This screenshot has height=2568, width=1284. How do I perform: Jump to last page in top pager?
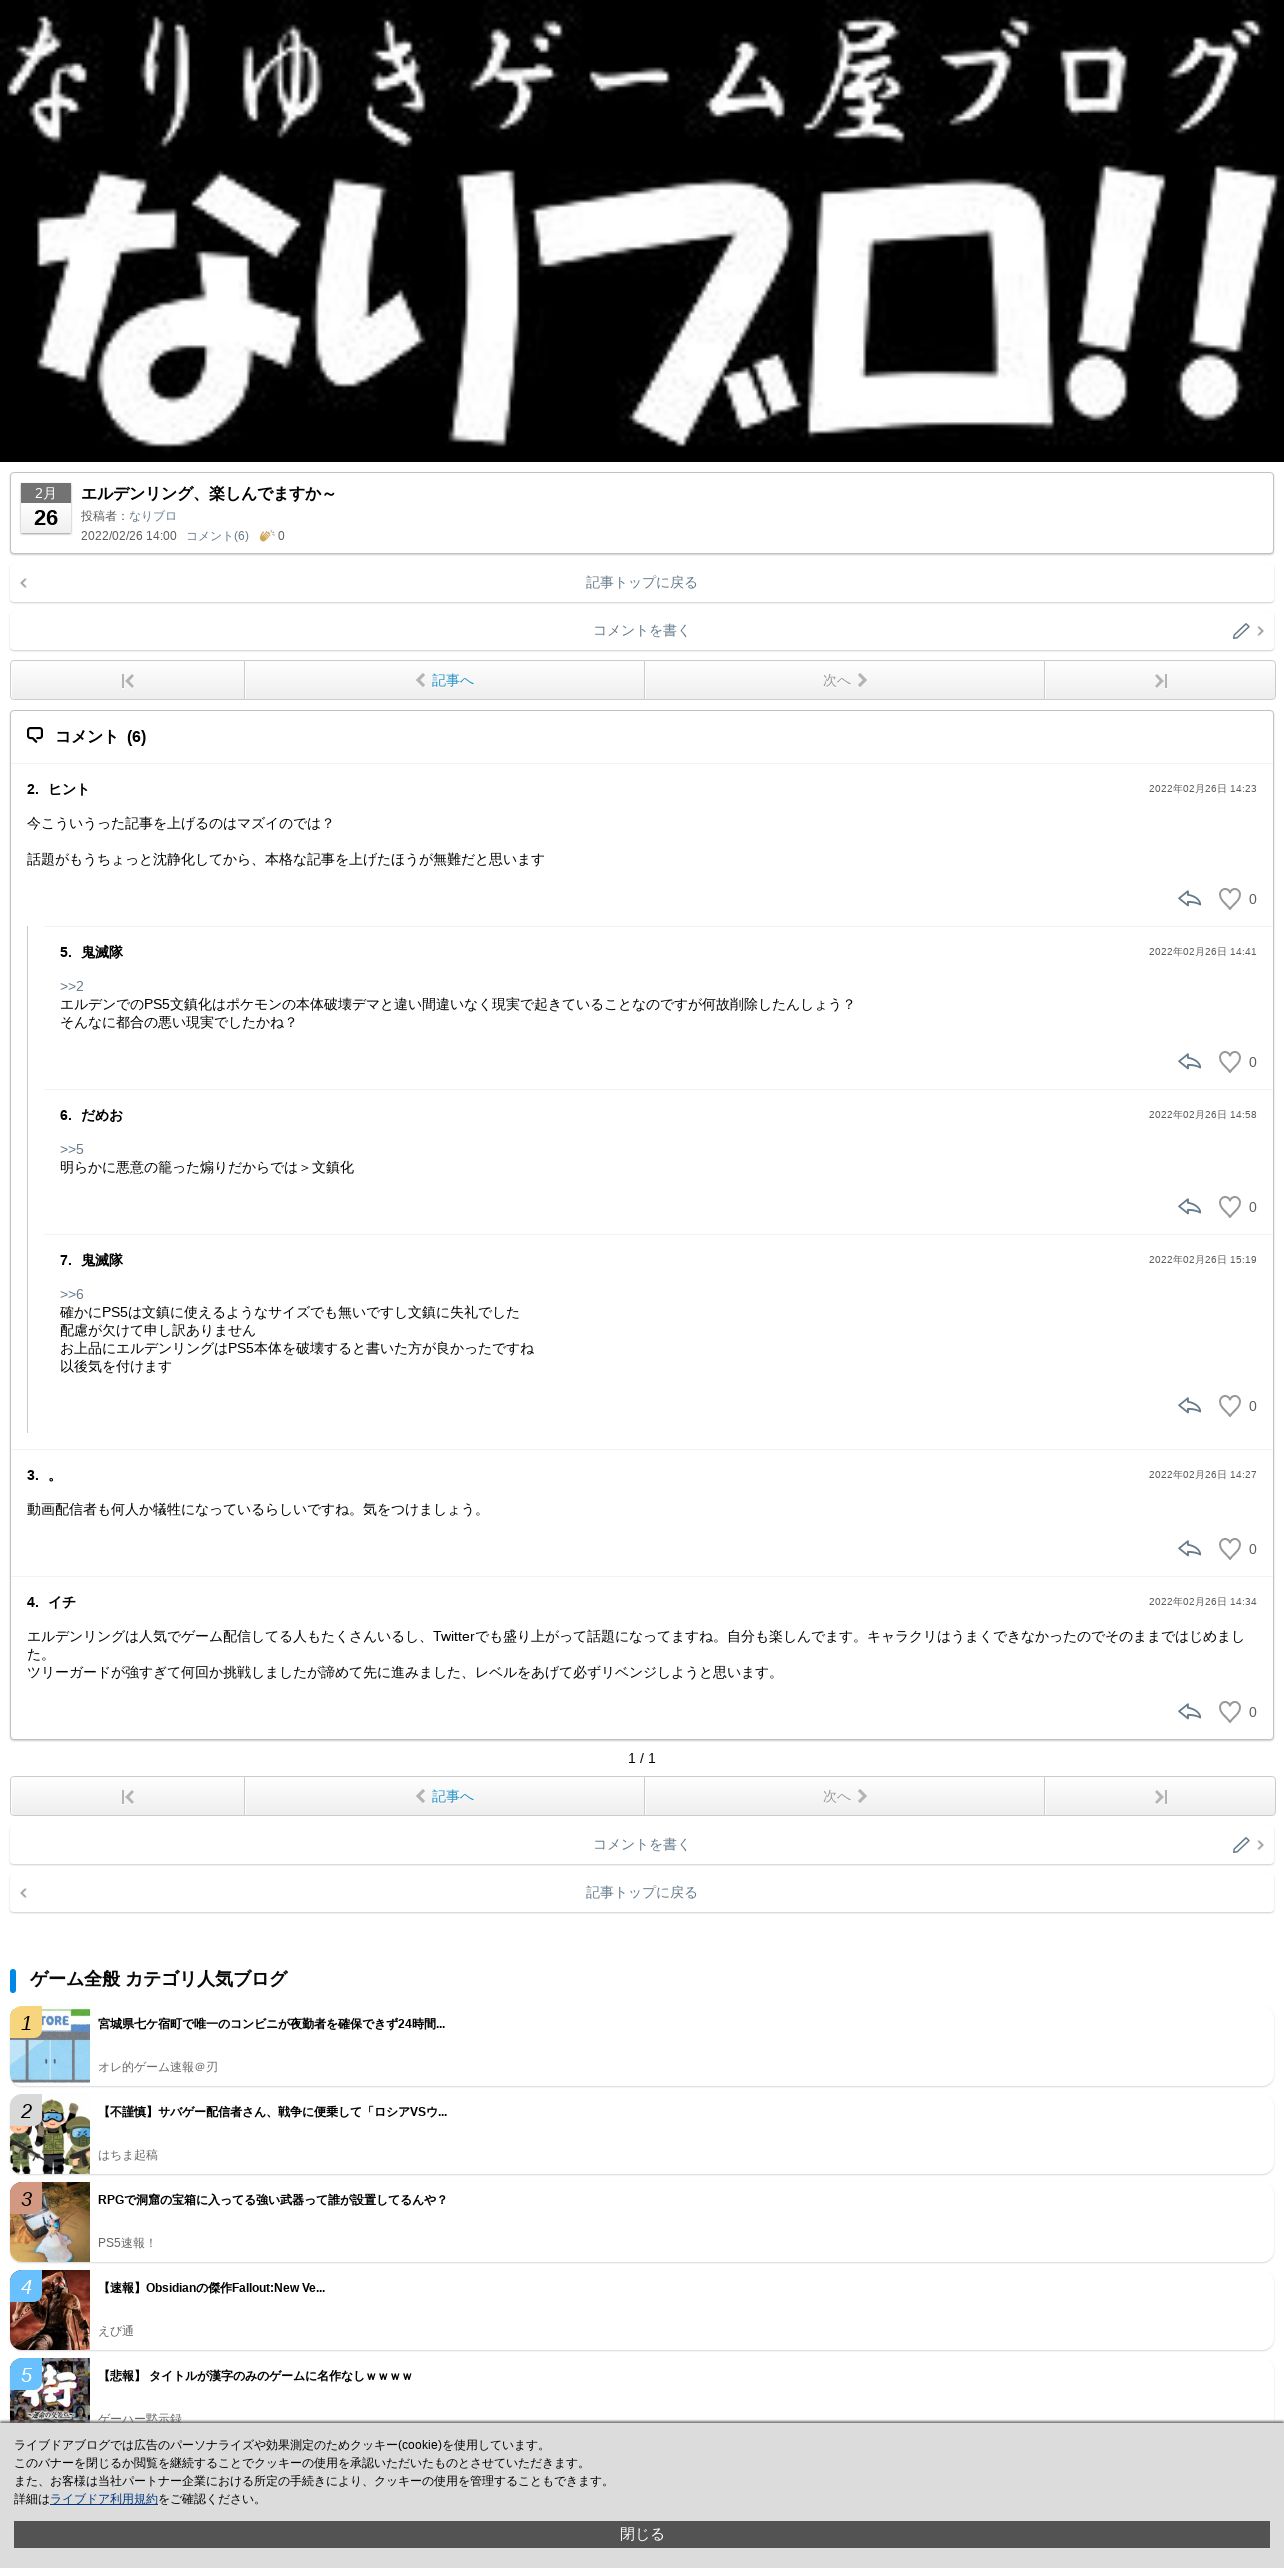1160,681
